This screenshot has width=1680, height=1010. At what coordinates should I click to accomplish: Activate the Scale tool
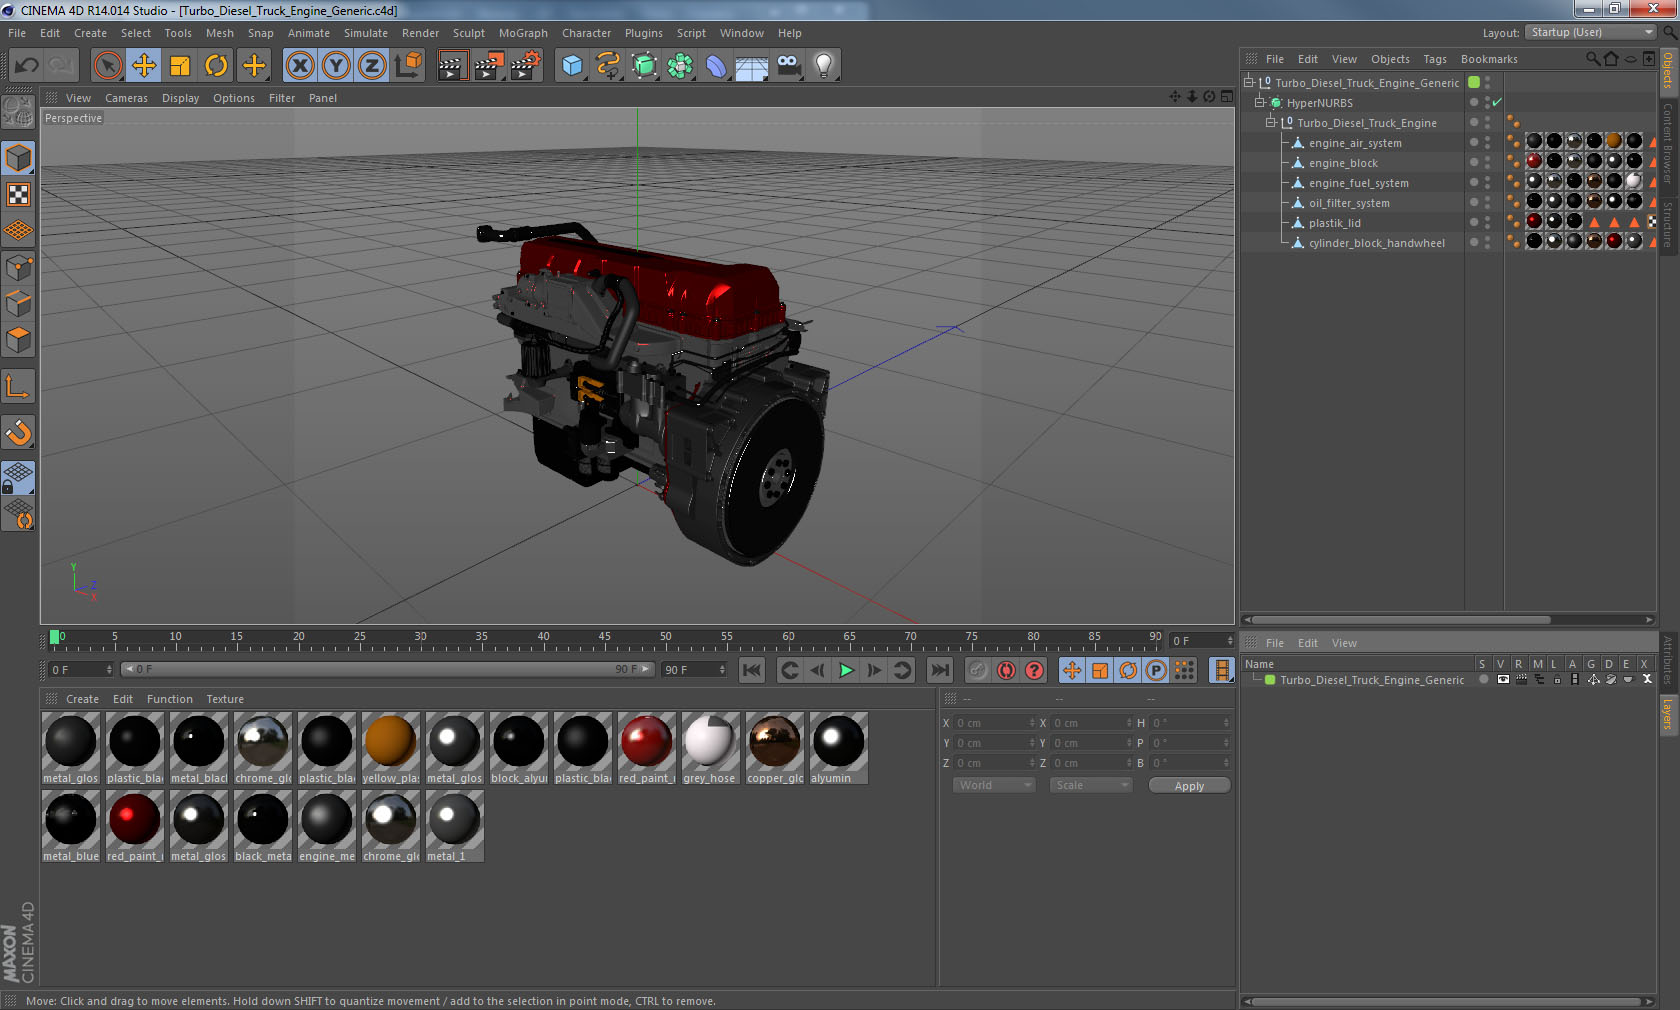pos(180,66)
